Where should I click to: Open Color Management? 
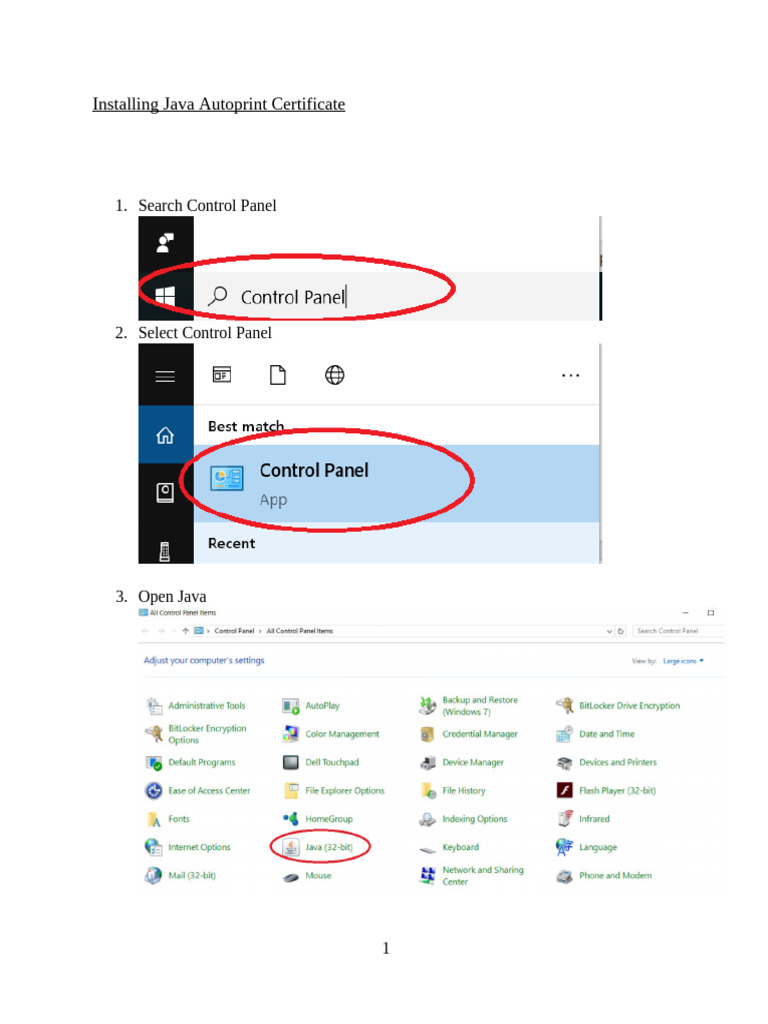(330, 734)
